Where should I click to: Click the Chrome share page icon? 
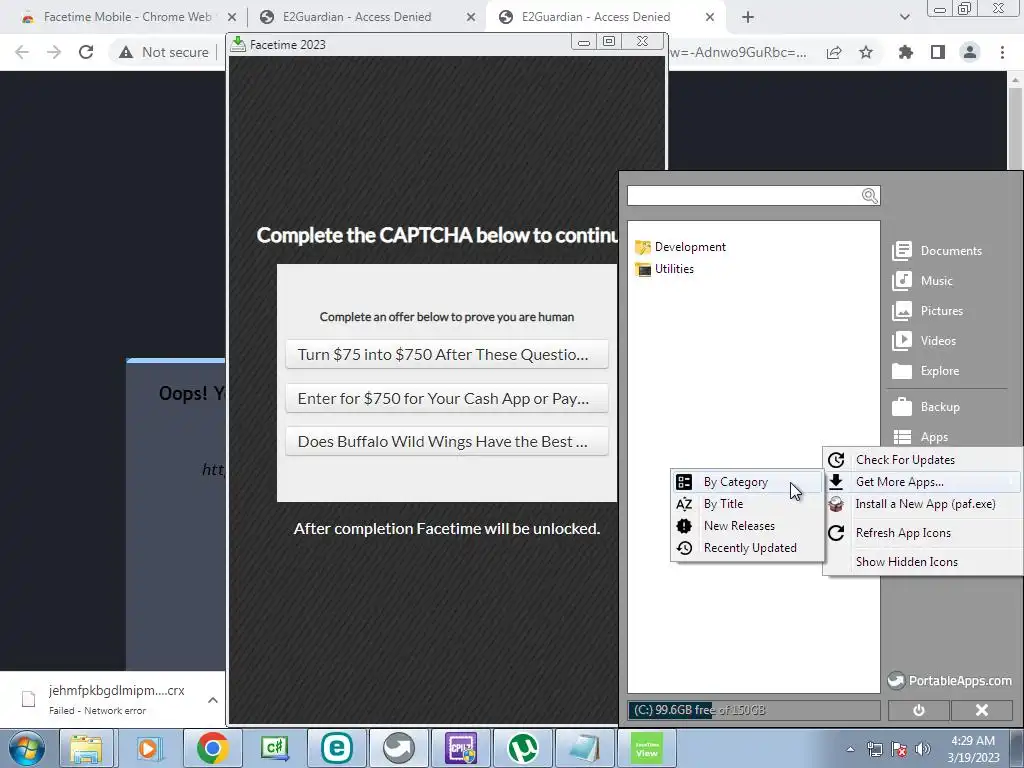click(834, 52)
